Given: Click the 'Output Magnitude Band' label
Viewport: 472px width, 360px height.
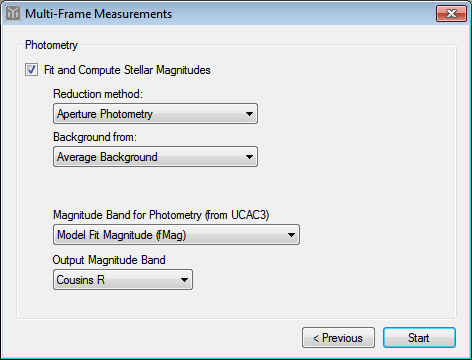Looking at the screenshot, I should [x=109, y=260].
